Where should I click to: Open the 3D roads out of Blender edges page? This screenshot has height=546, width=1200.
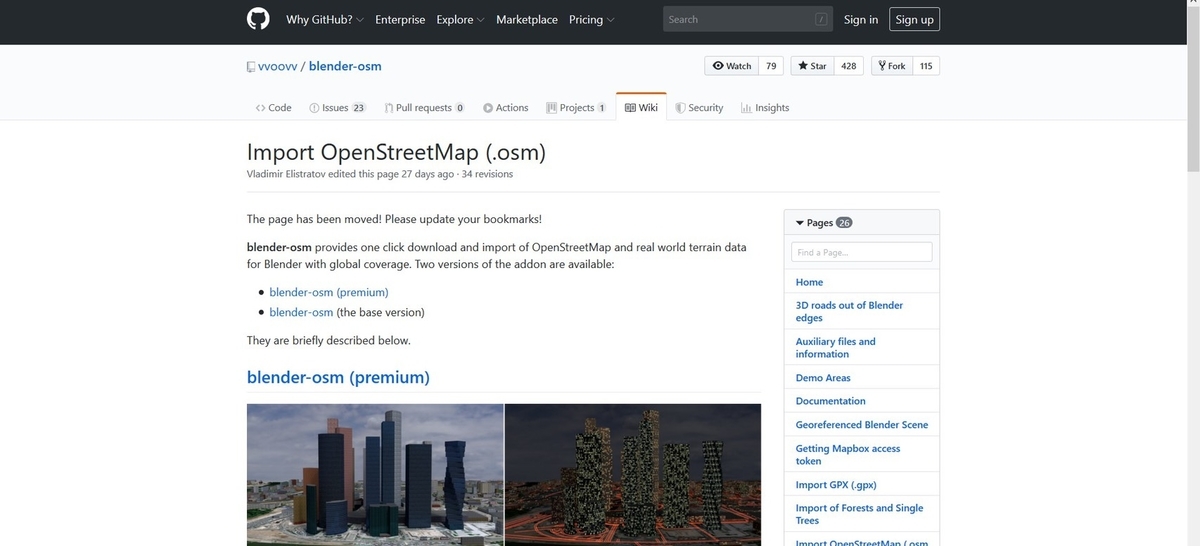(849, 311)
